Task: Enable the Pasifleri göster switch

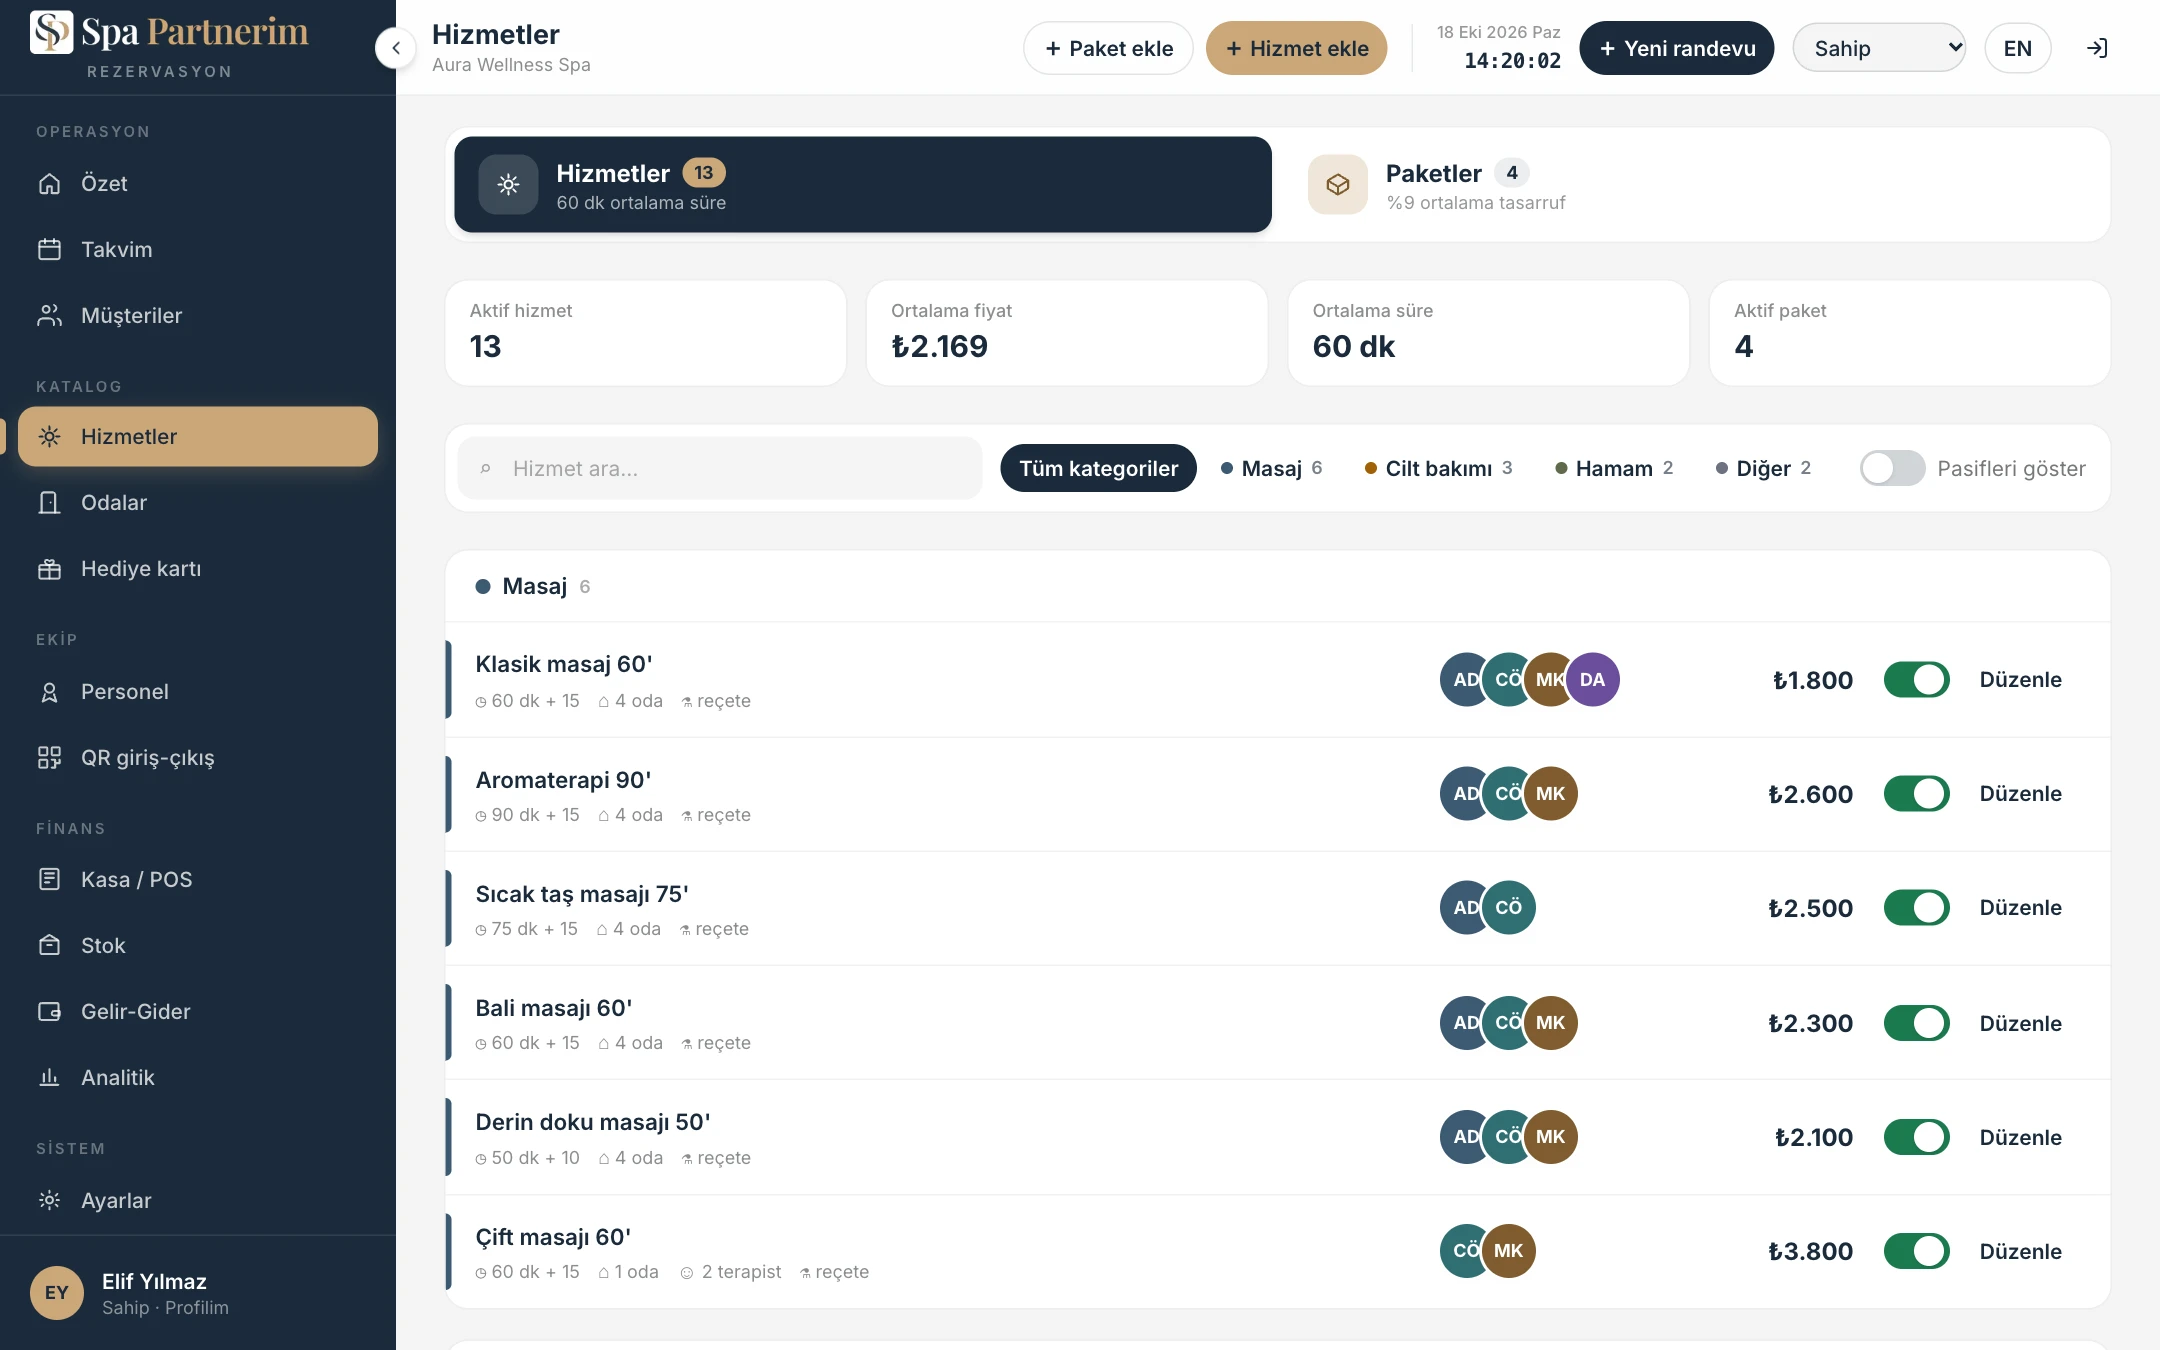Action: coord(1892,468)
